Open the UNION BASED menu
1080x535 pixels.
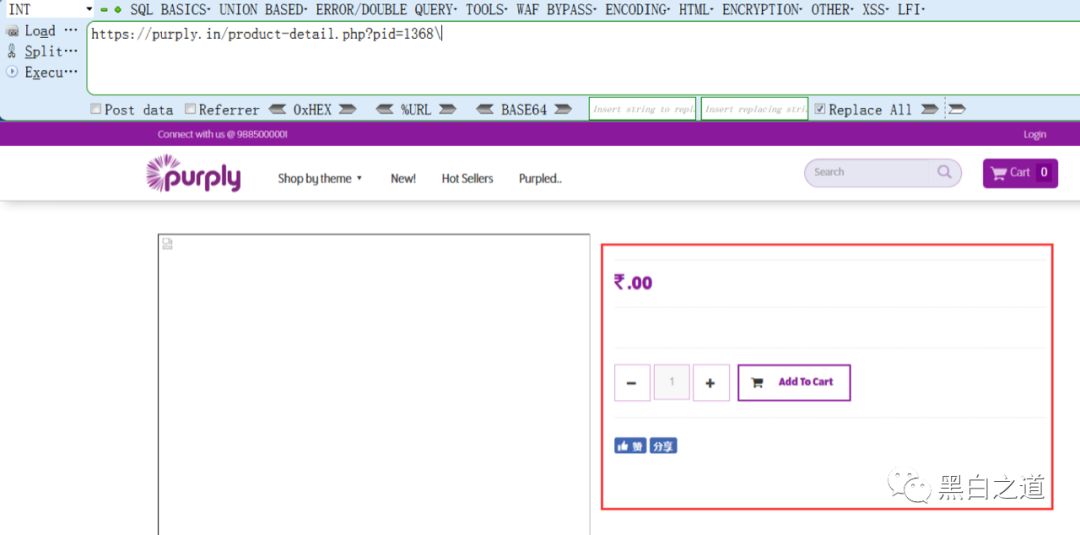click(262, 10)
